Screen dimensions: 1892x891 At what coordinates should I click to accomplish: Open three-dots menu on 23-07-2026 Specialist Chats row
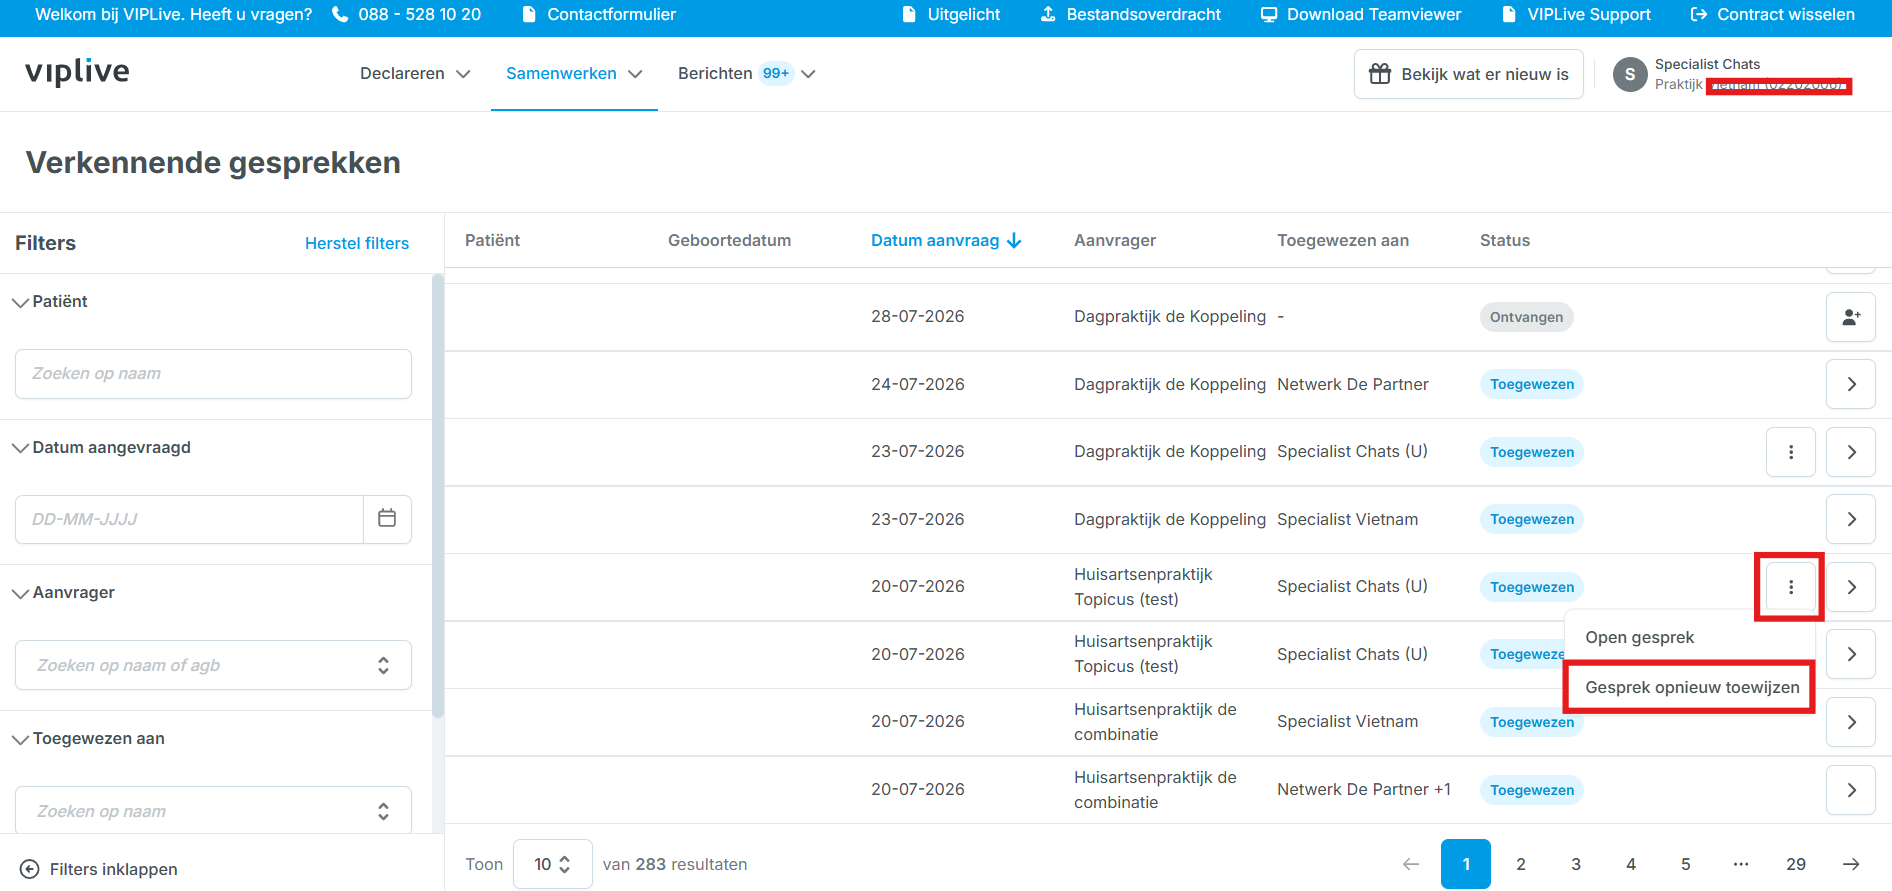(1791, 452)
